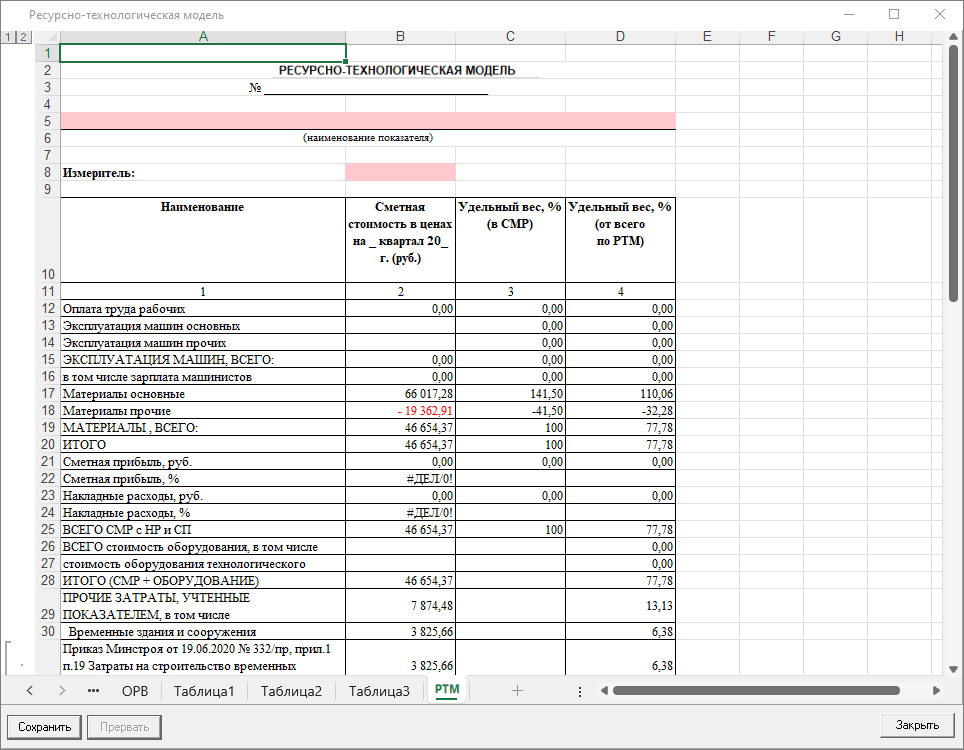
Task: Click the pink indicator name row
Action: pos(367,121)
